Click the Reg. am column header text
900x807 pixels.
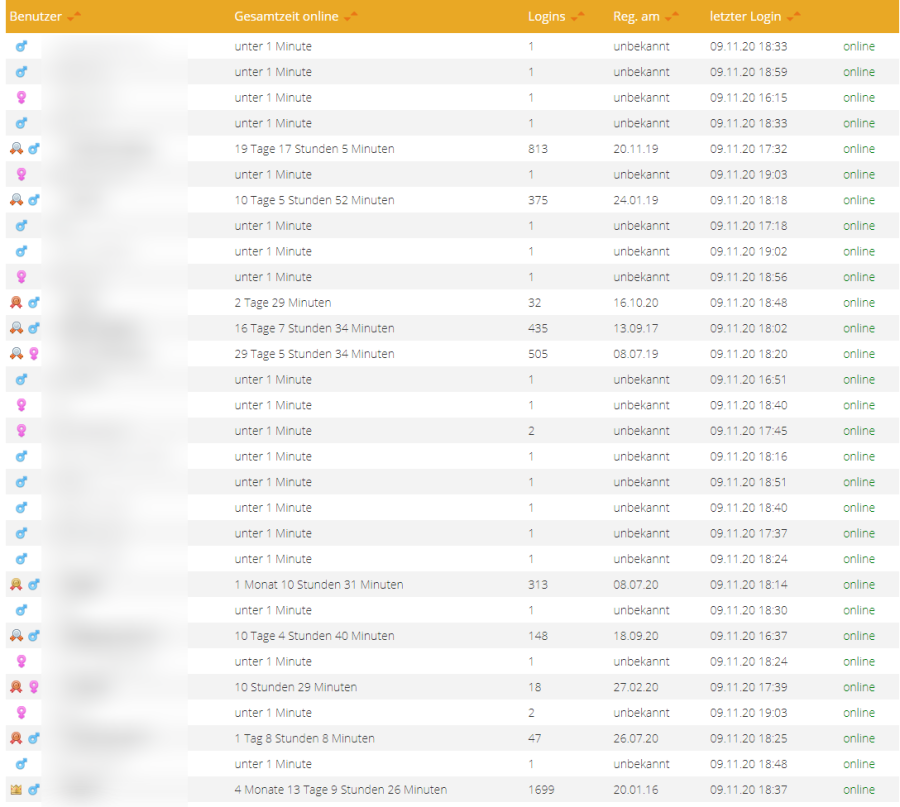[x=636, y=17]
